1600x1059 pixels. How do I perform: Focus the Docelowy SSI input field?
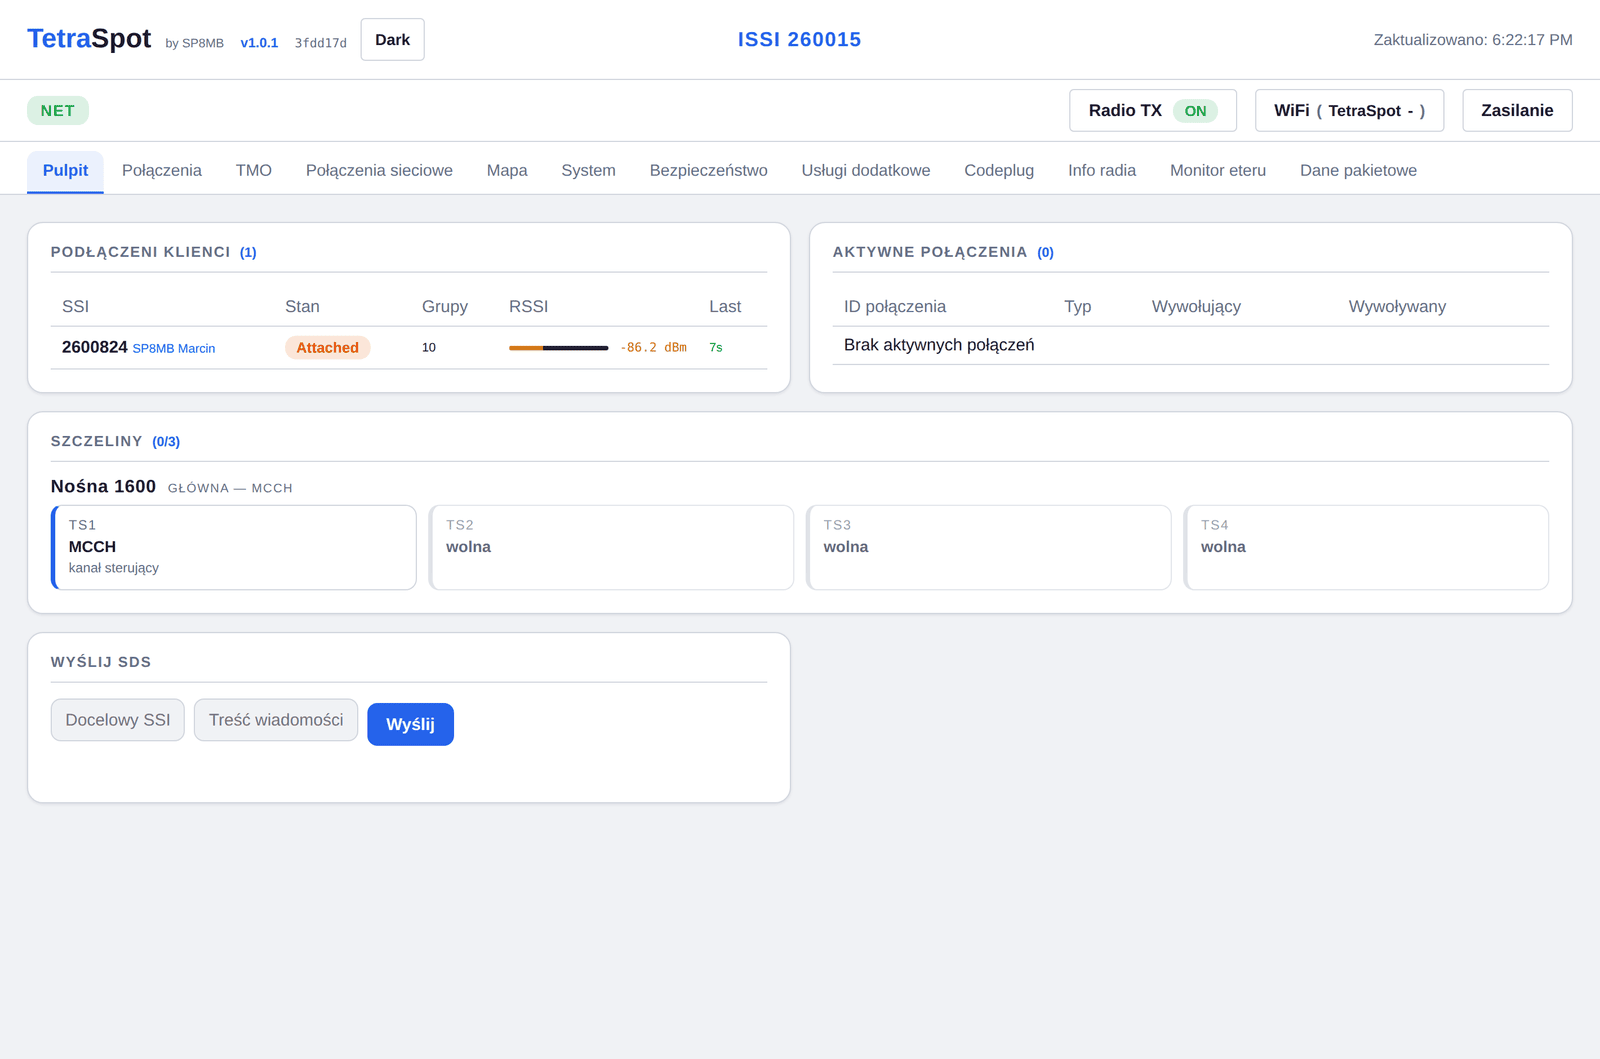pyautogui.click(x=118, y=720)
